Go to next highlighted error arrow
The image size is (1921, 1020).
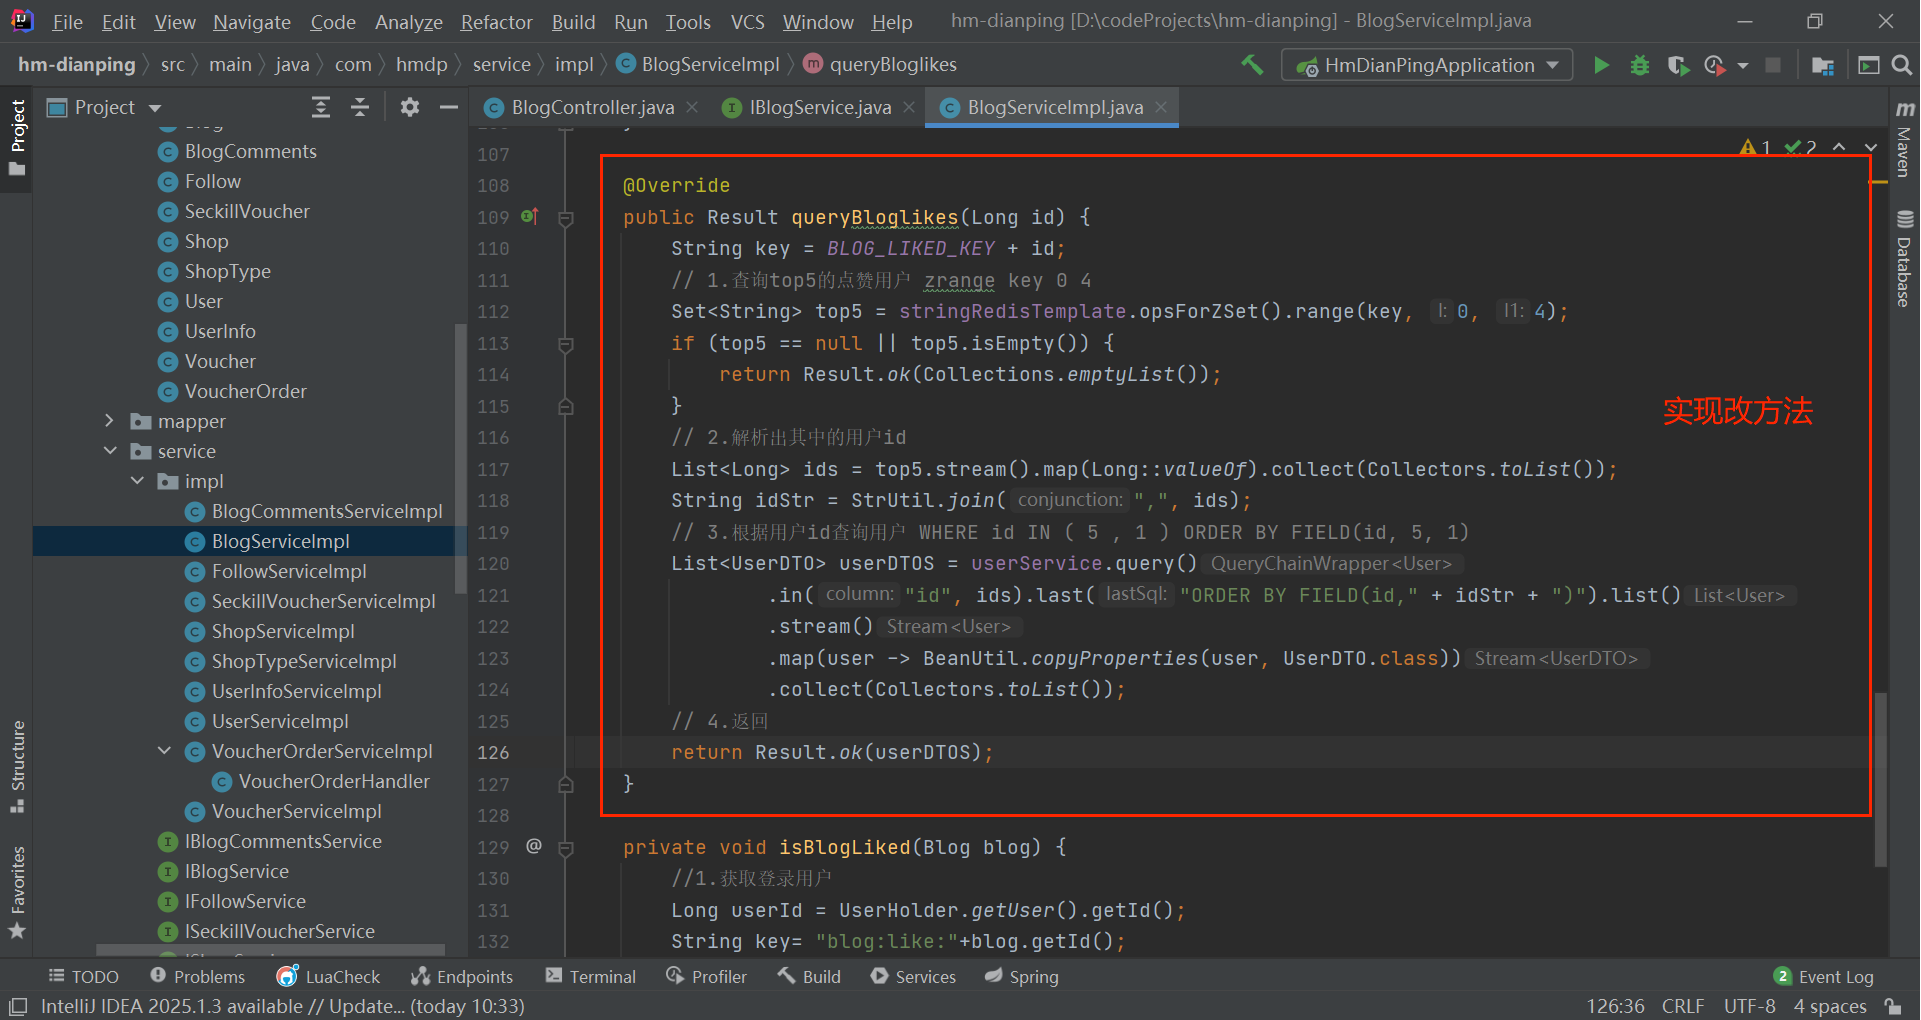click(1870, 148)
